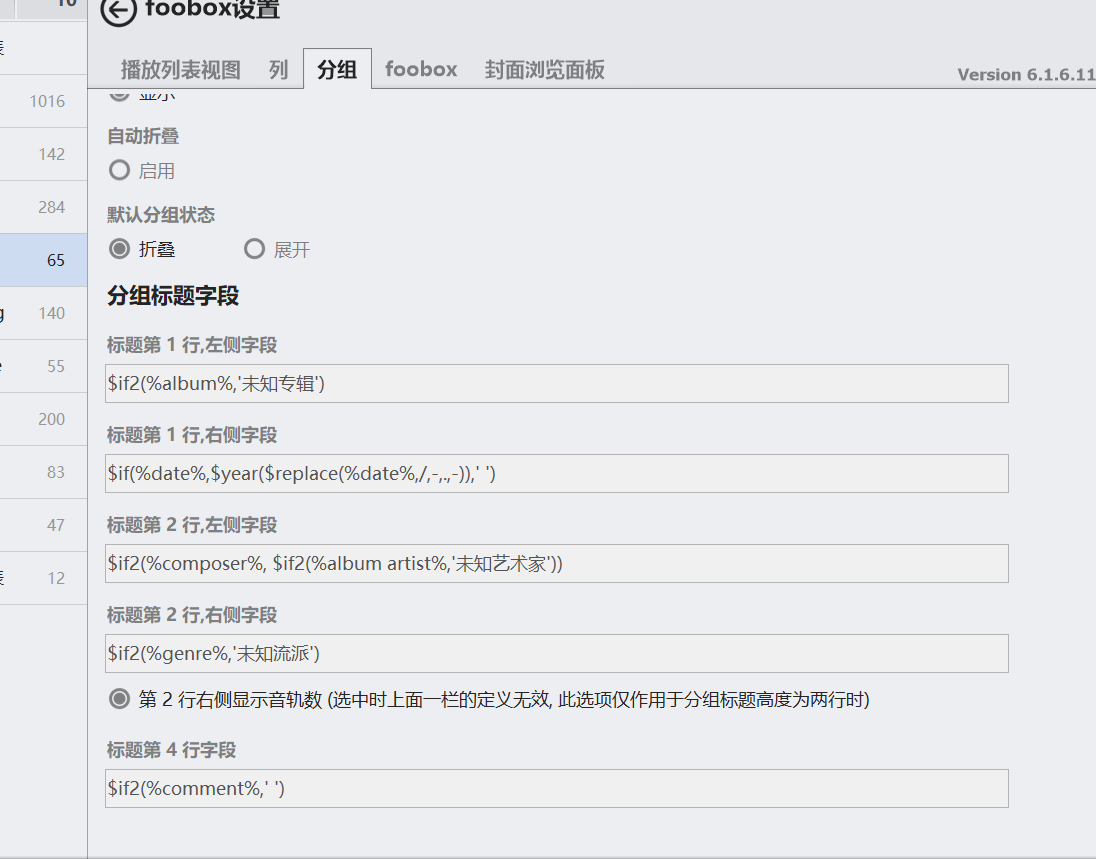1096x859 pixels.
Task: Switch to the 播放列表视图 tab
Action: 181,70
